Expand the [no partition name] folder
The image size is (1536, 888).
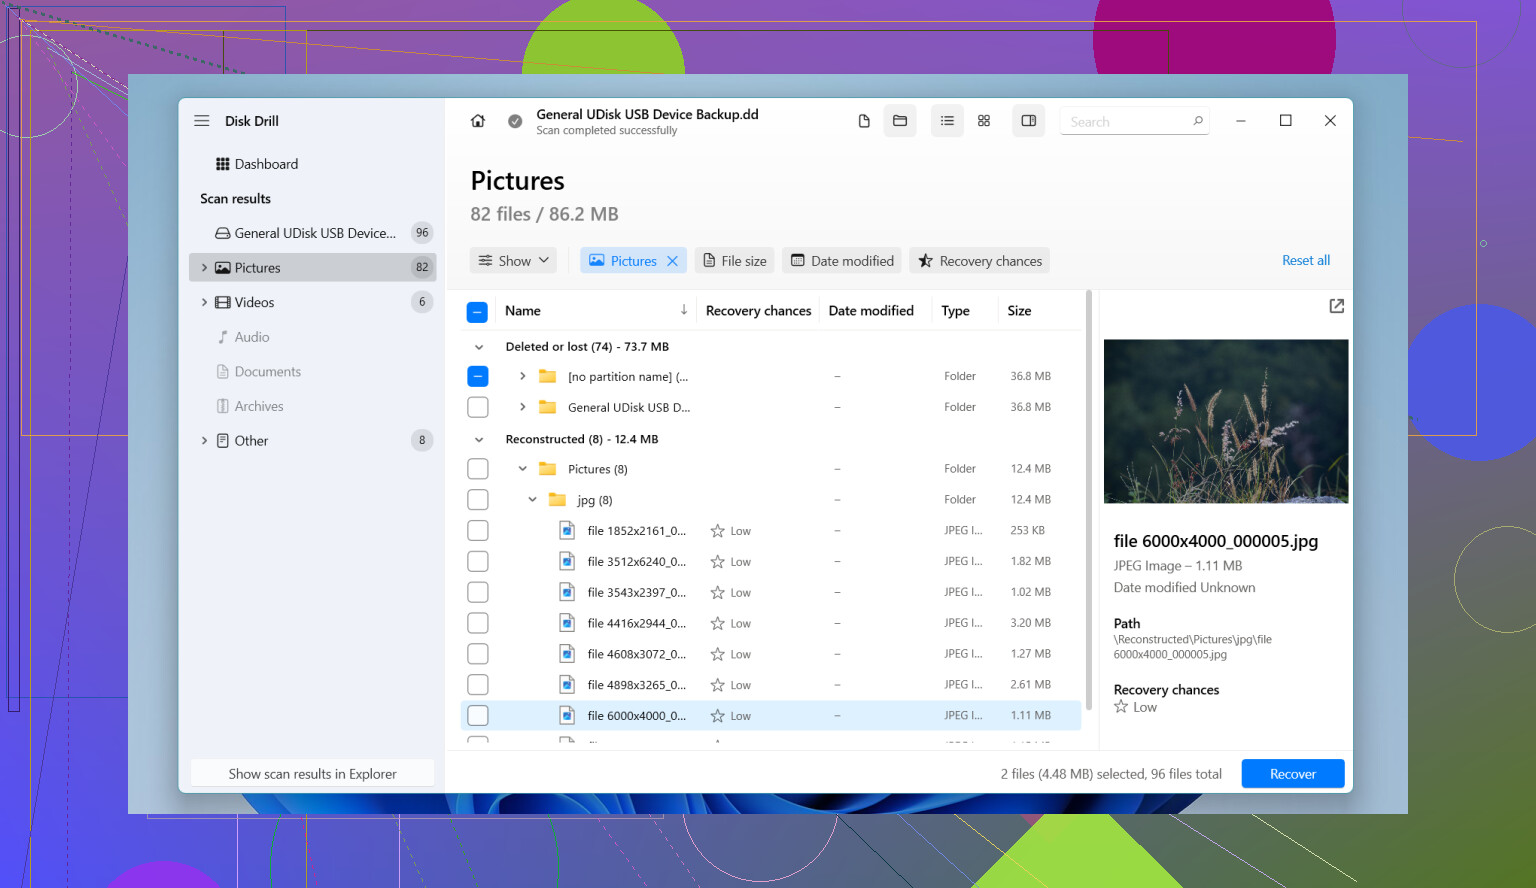tap(522, 376)
